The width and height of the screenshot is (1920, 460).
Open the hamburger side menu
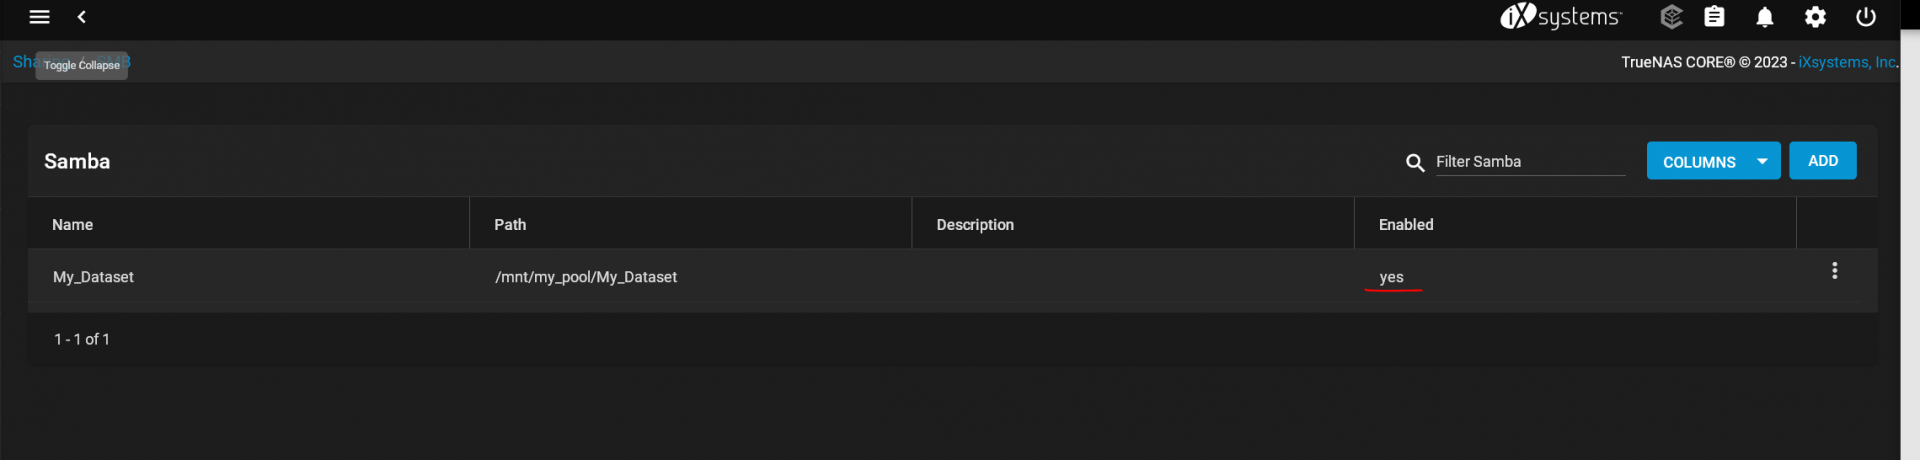(x=40, y=17)
